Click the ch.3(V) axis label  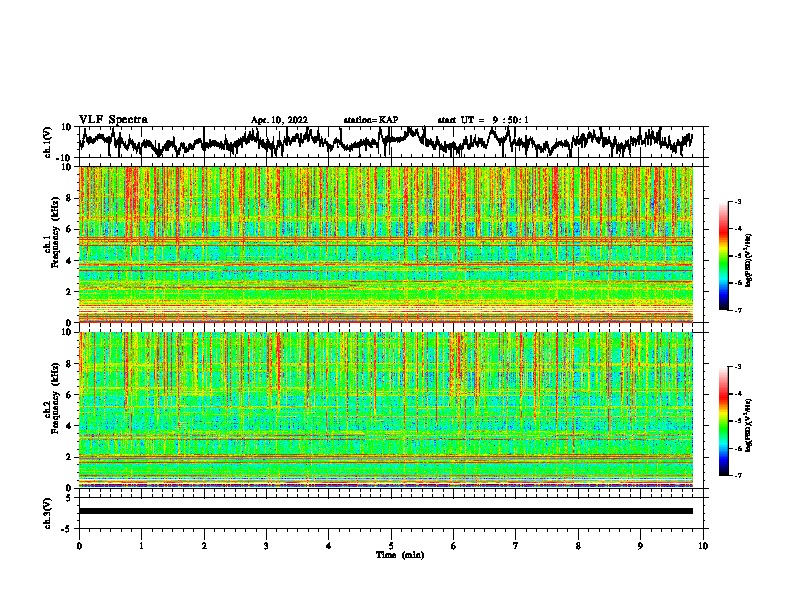pyautogui.click(x=48, y=513)
